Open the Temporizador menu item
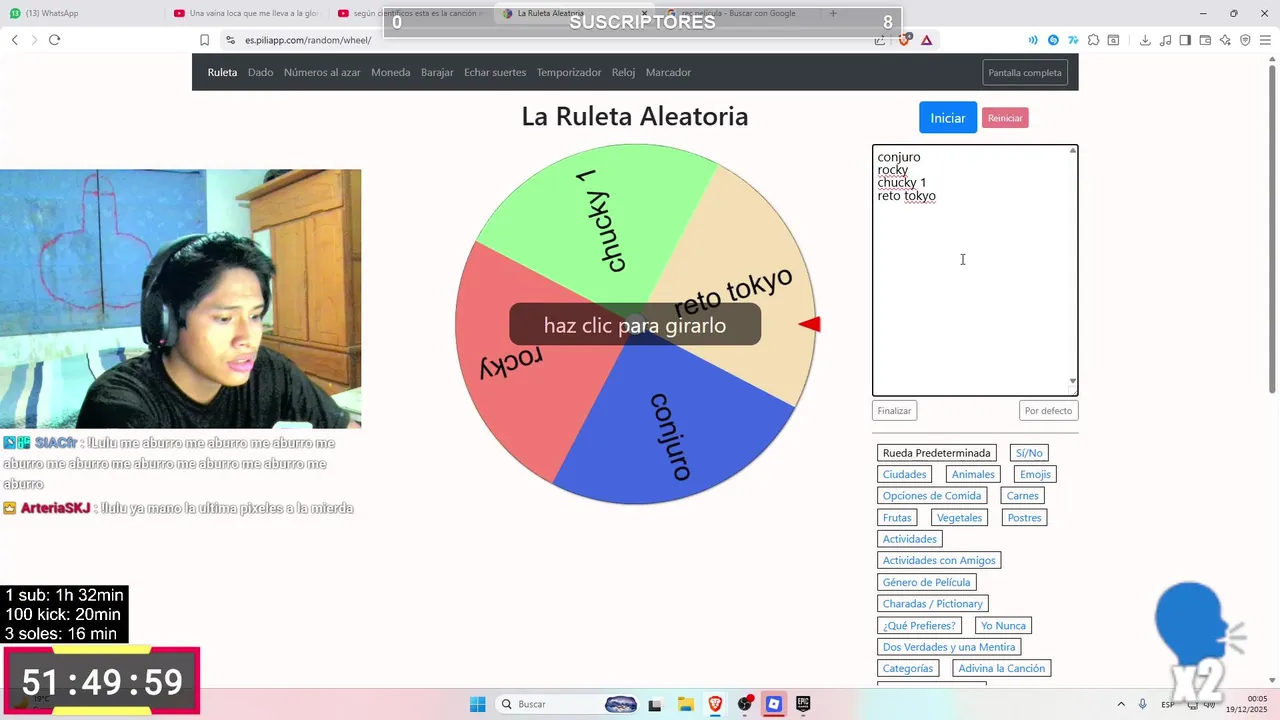This screenshot has height=720, width=1280. [569, 72]
